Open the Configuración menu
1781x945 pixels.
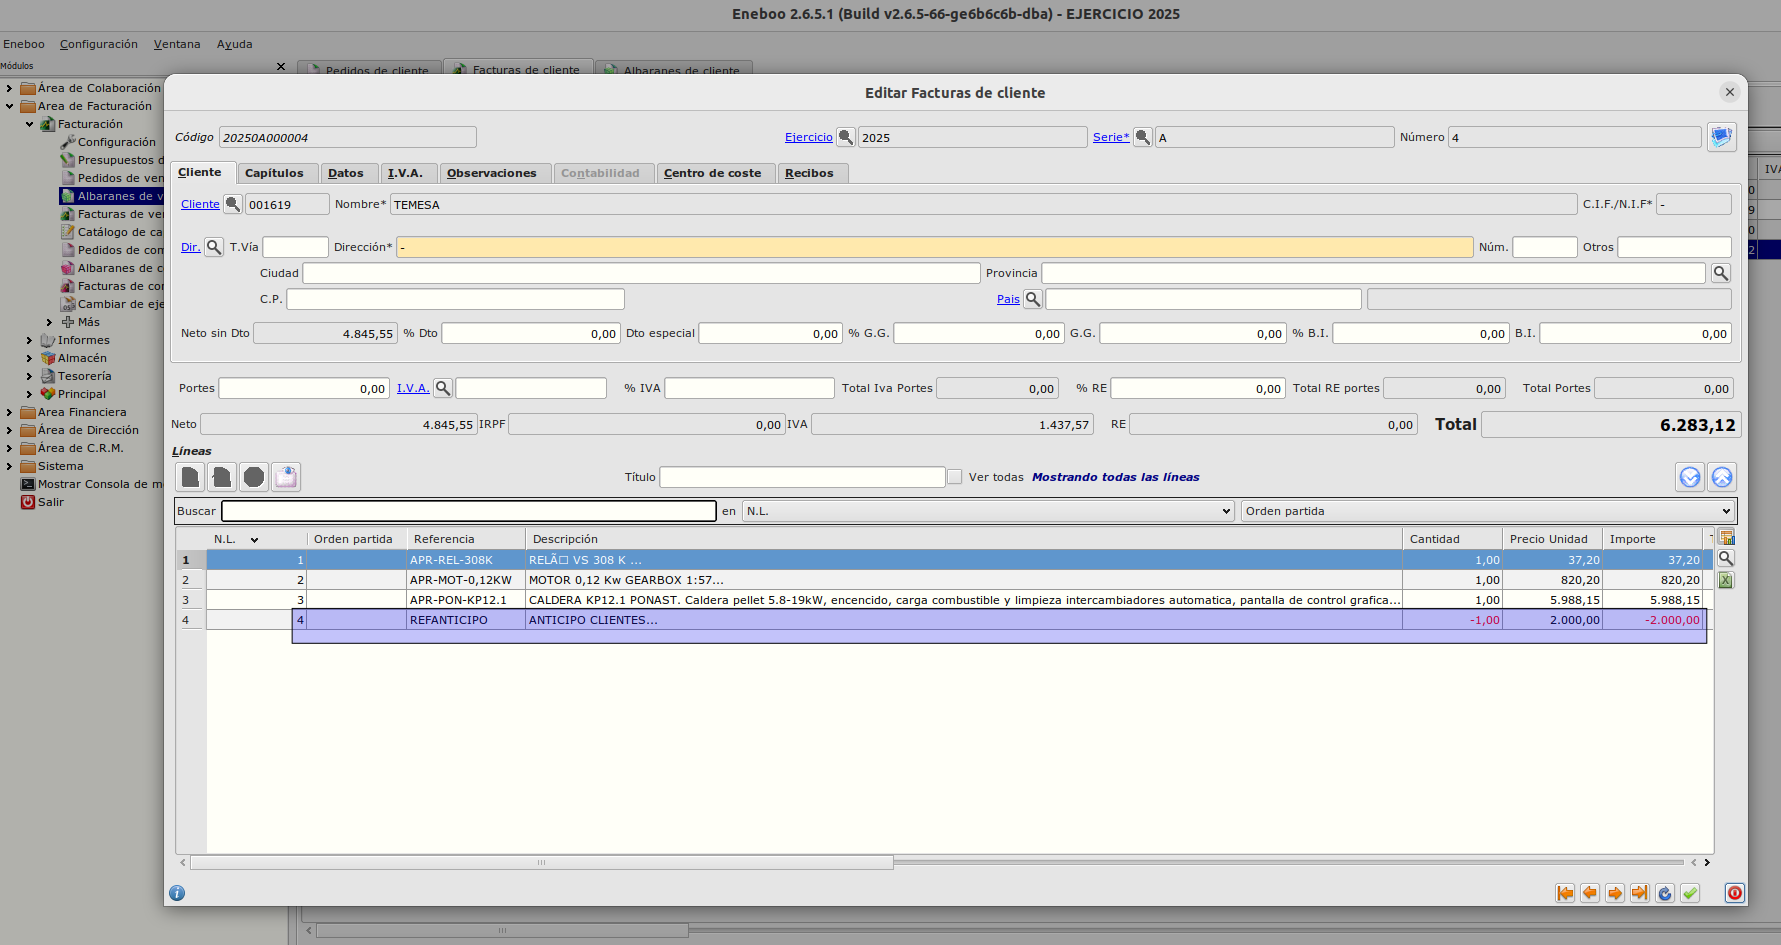click(99, 44)
